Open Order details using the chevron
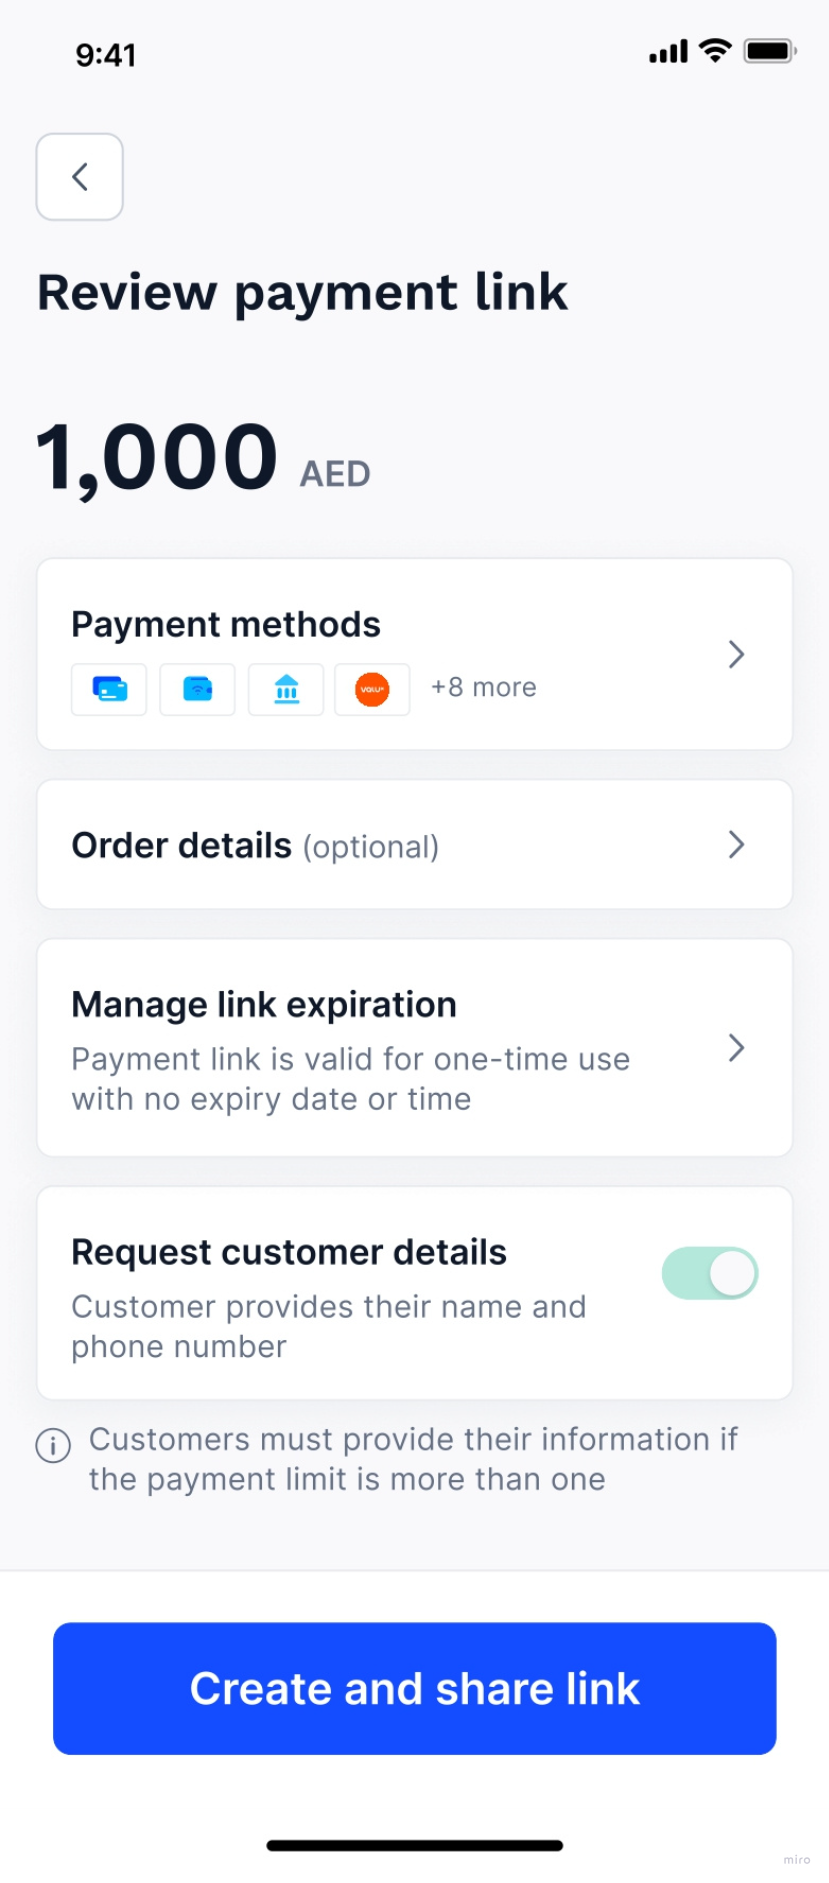The width and height of the screenshot is (829, 1883). [737, 845]
